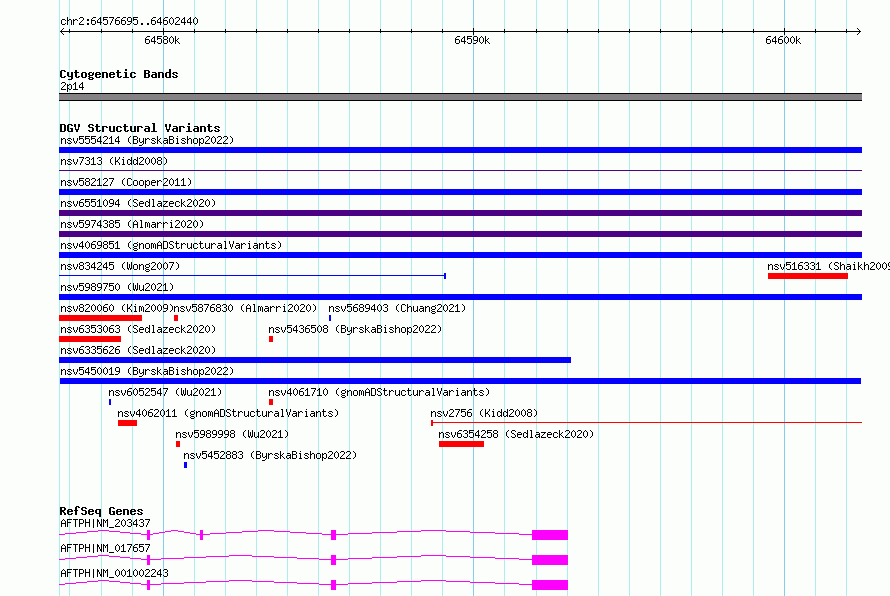Viewport: 890px width, 596px height.
Task: Click the DGV Structural Variants track title
Action: pyautogui.click(x=140, y=128)
